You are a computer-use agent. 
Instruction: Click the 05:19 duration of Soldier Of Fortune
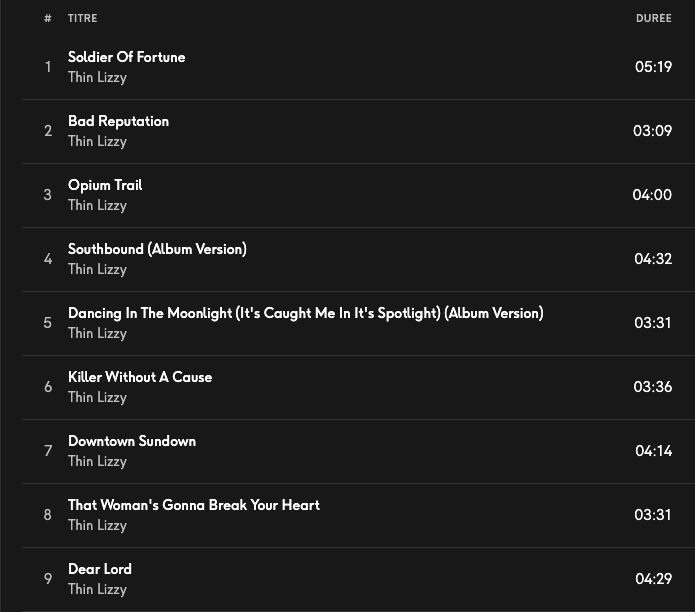click(653, 67)
